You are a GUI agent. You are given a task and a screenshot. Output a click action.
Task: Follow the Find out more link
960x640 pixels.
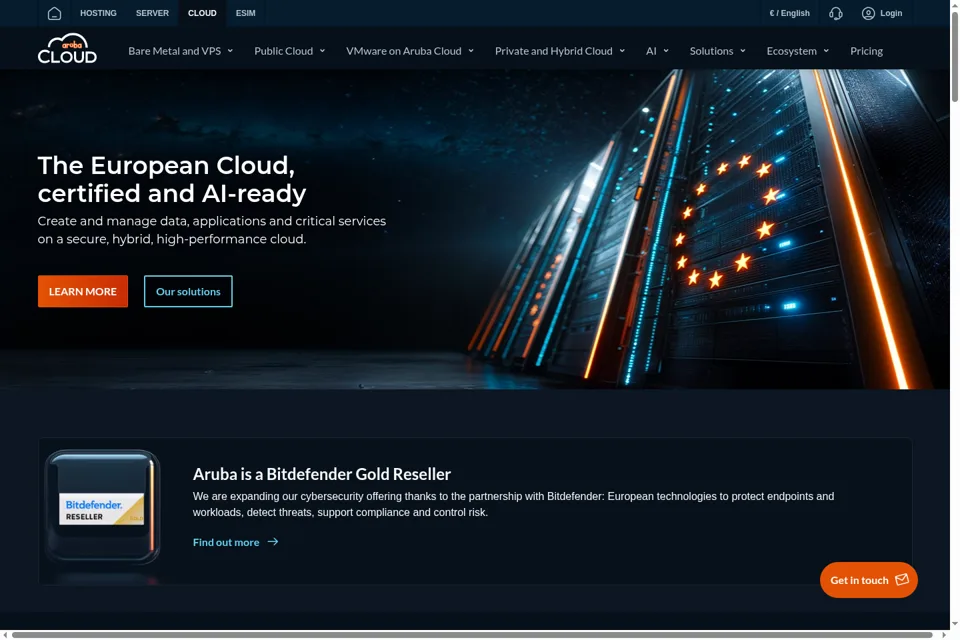point(226,542)
